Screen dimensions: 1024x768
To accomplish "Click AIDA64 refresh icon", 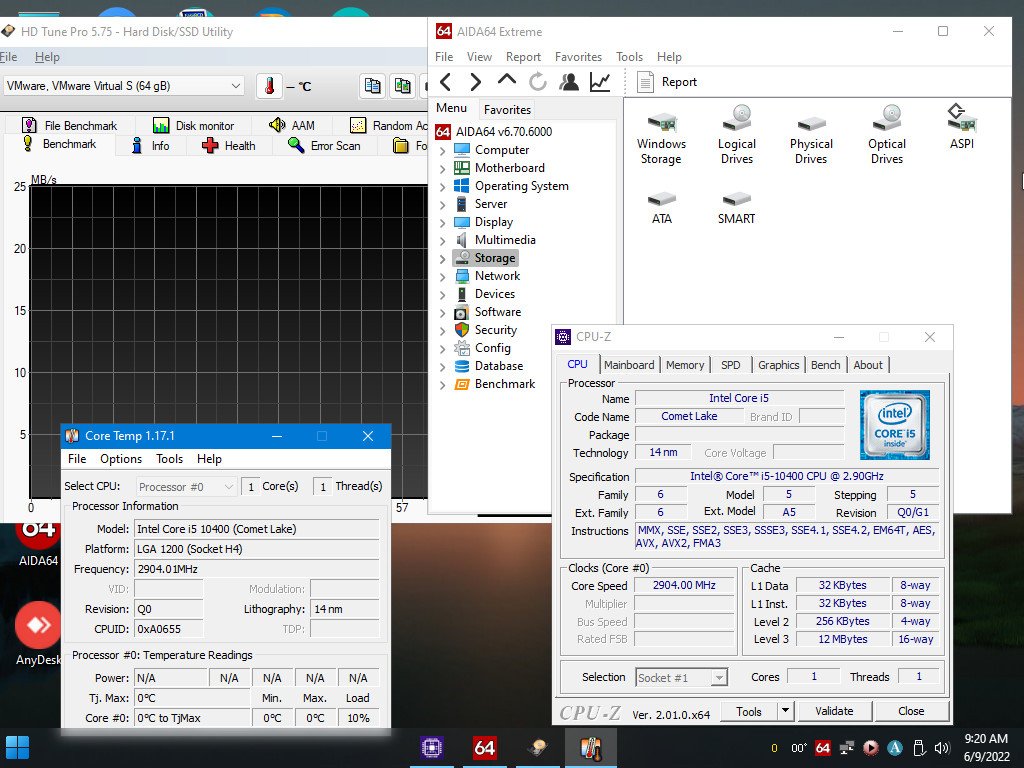I will [x=537, y=82].
